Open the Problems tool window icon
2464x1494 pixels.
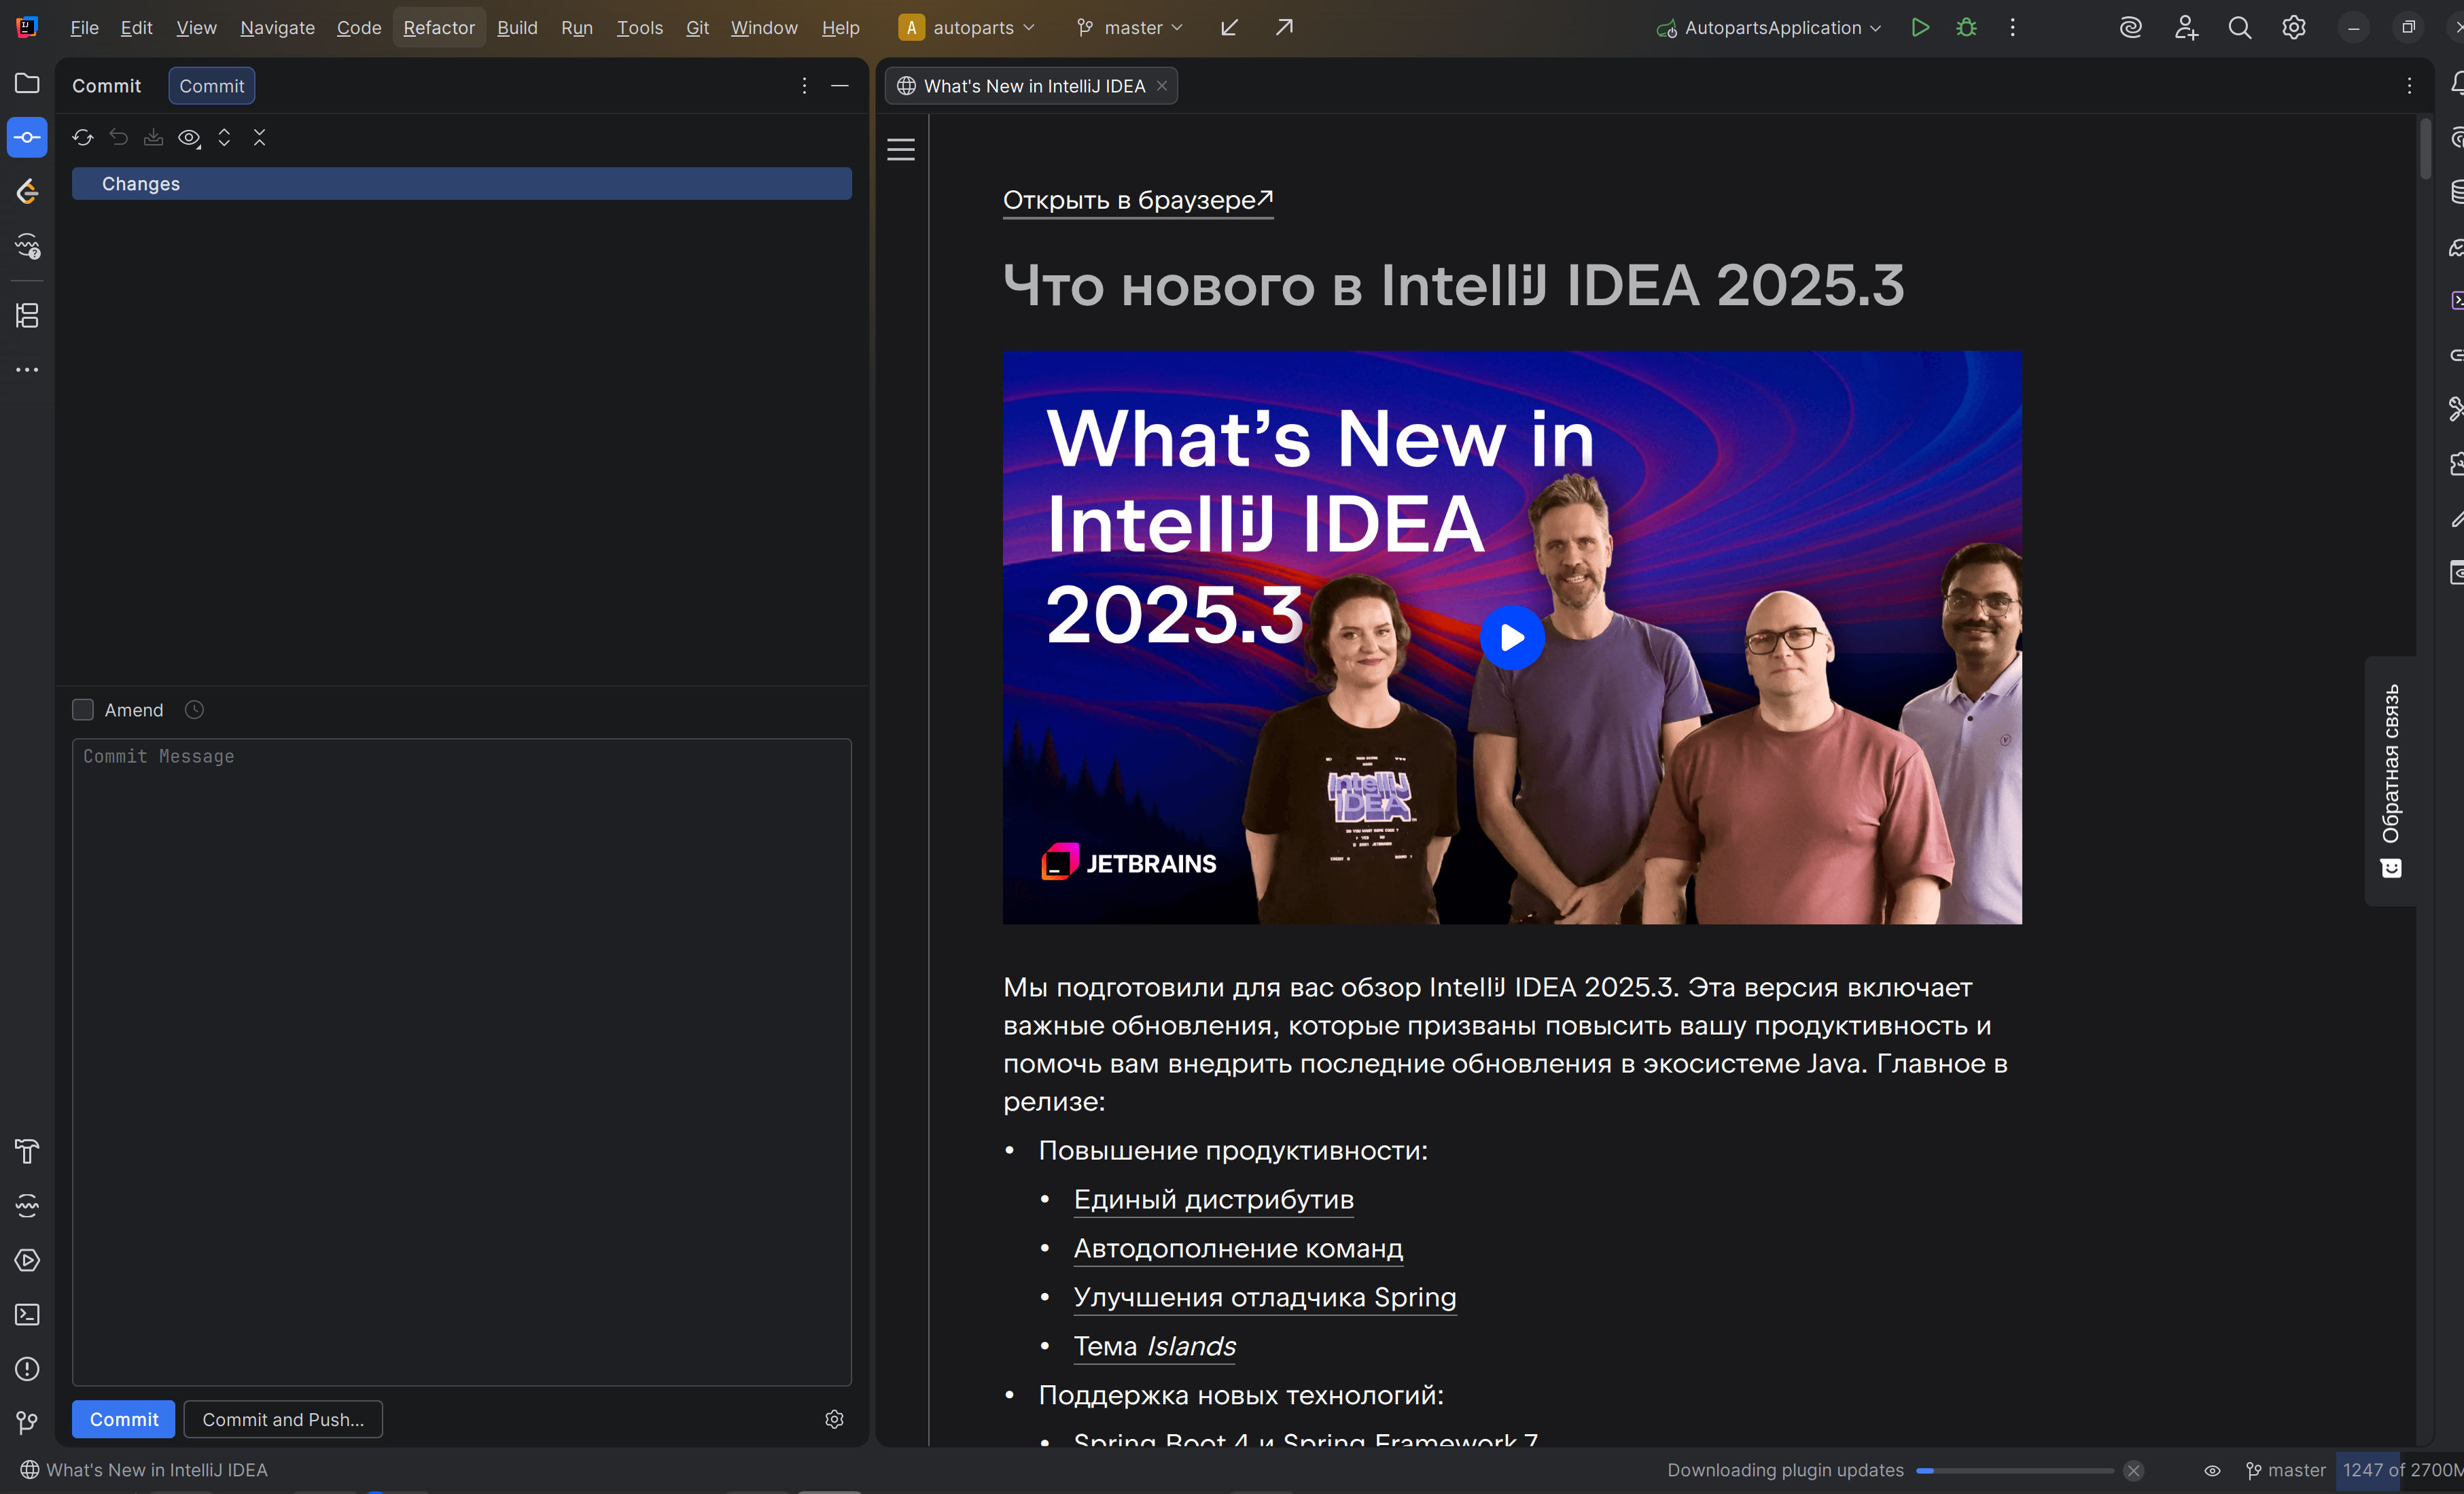[x=27, y=1368]
